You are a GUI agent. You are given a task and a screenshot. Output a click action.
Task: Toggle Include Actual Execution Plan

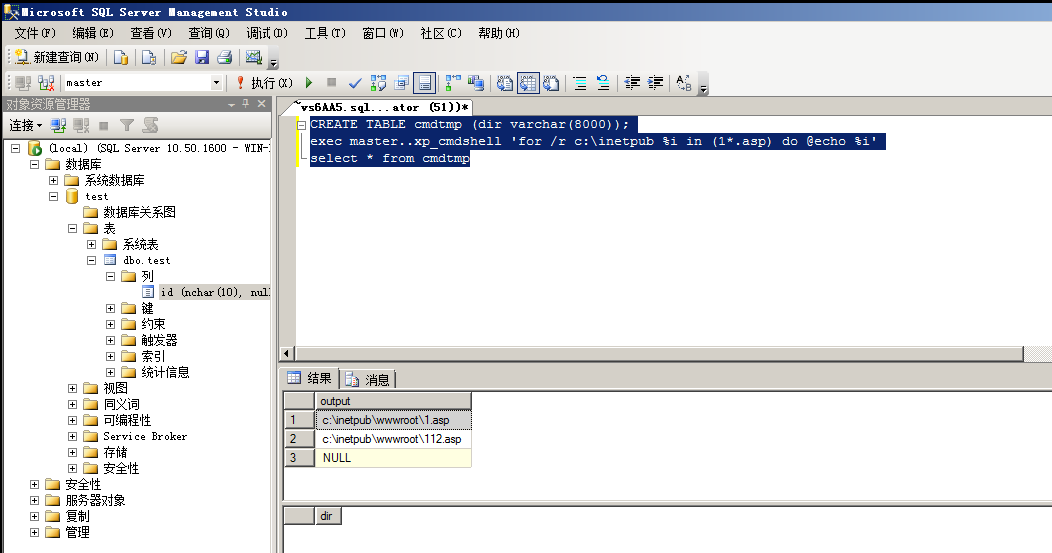[x=454, y=83]
